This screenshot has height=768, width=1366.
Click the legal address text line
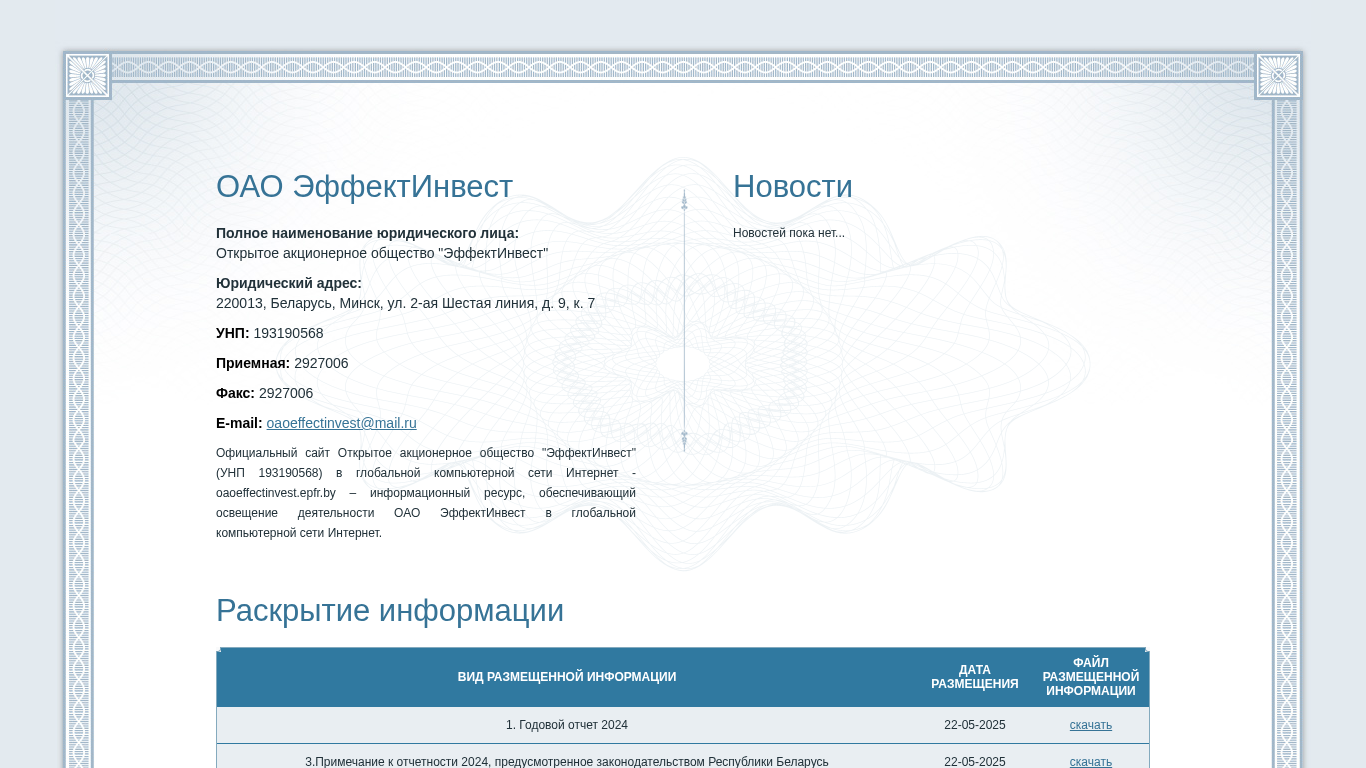(405, 303)
